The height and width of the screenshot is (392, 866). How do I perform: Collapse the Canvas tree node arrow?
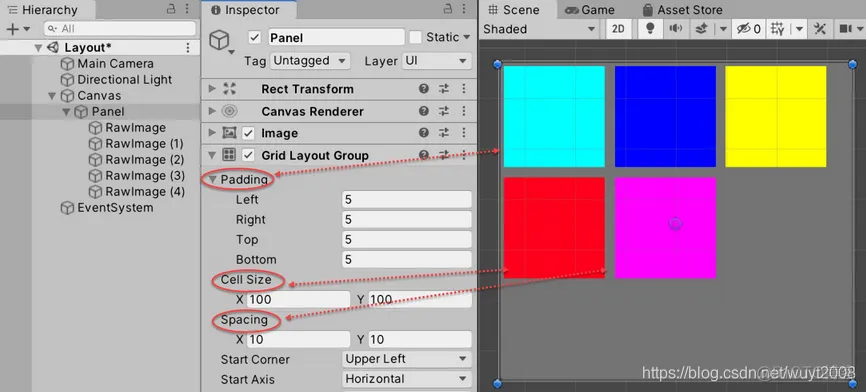click(x=52, y=96)
